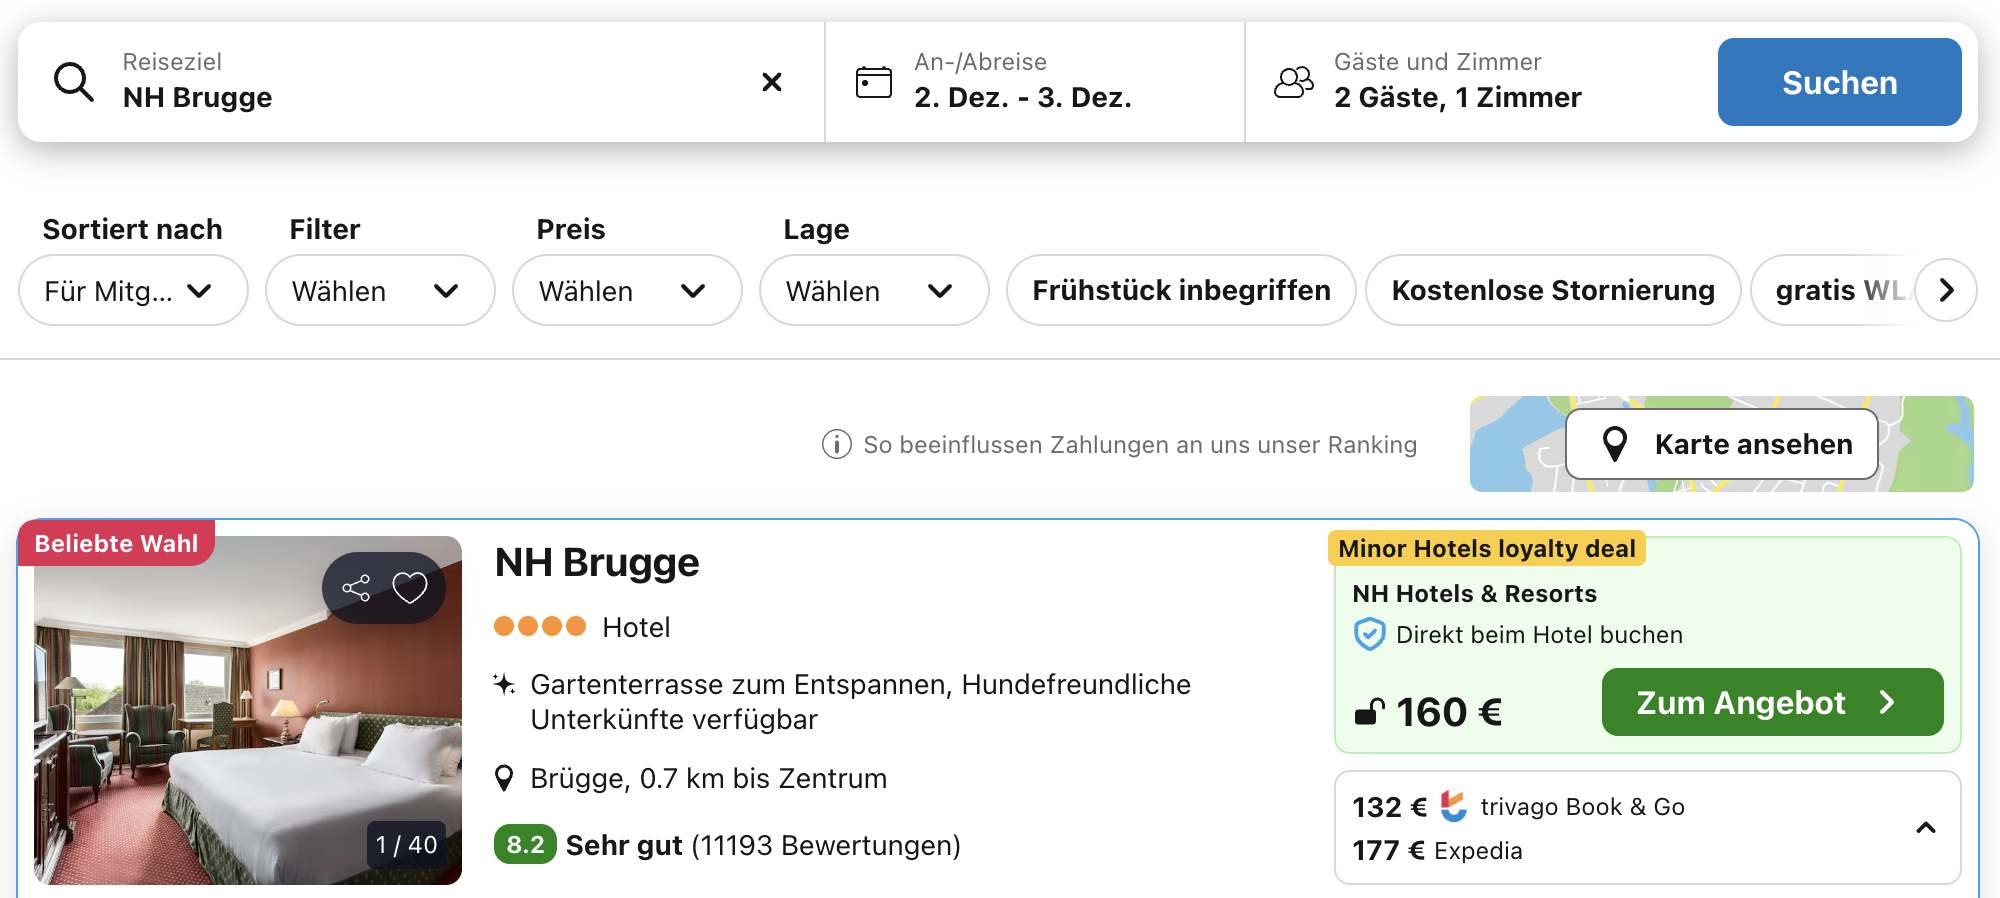Open the Sortiert nach dropdown
This screenshot has width=2000, height=898.
pos(133,290)
